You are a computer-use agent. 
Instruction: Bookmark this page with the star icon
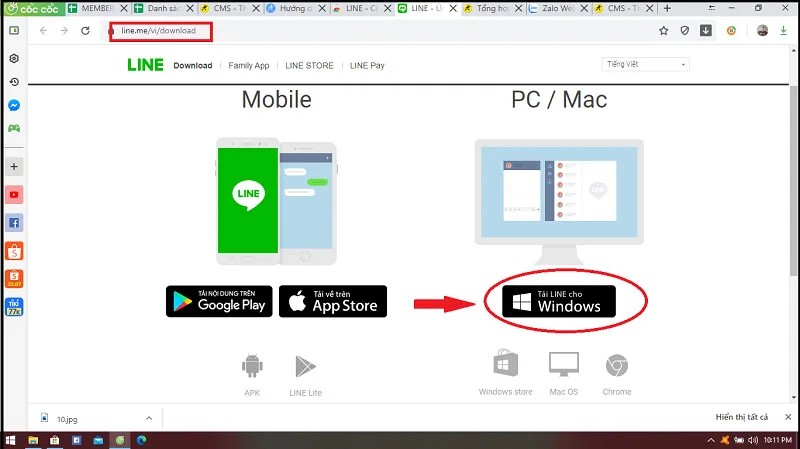[663, 31]
